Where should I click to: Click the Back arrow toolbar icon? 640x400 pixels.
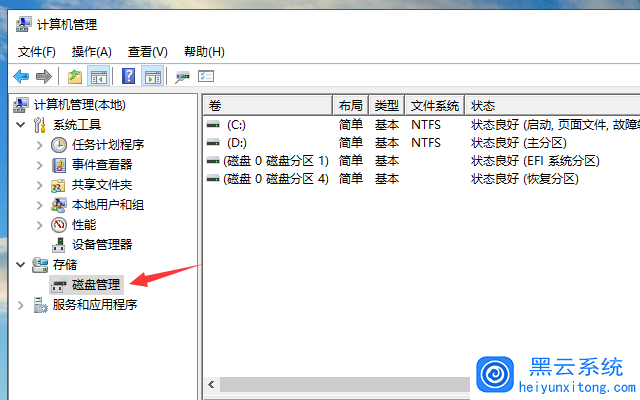click(21, 76)
